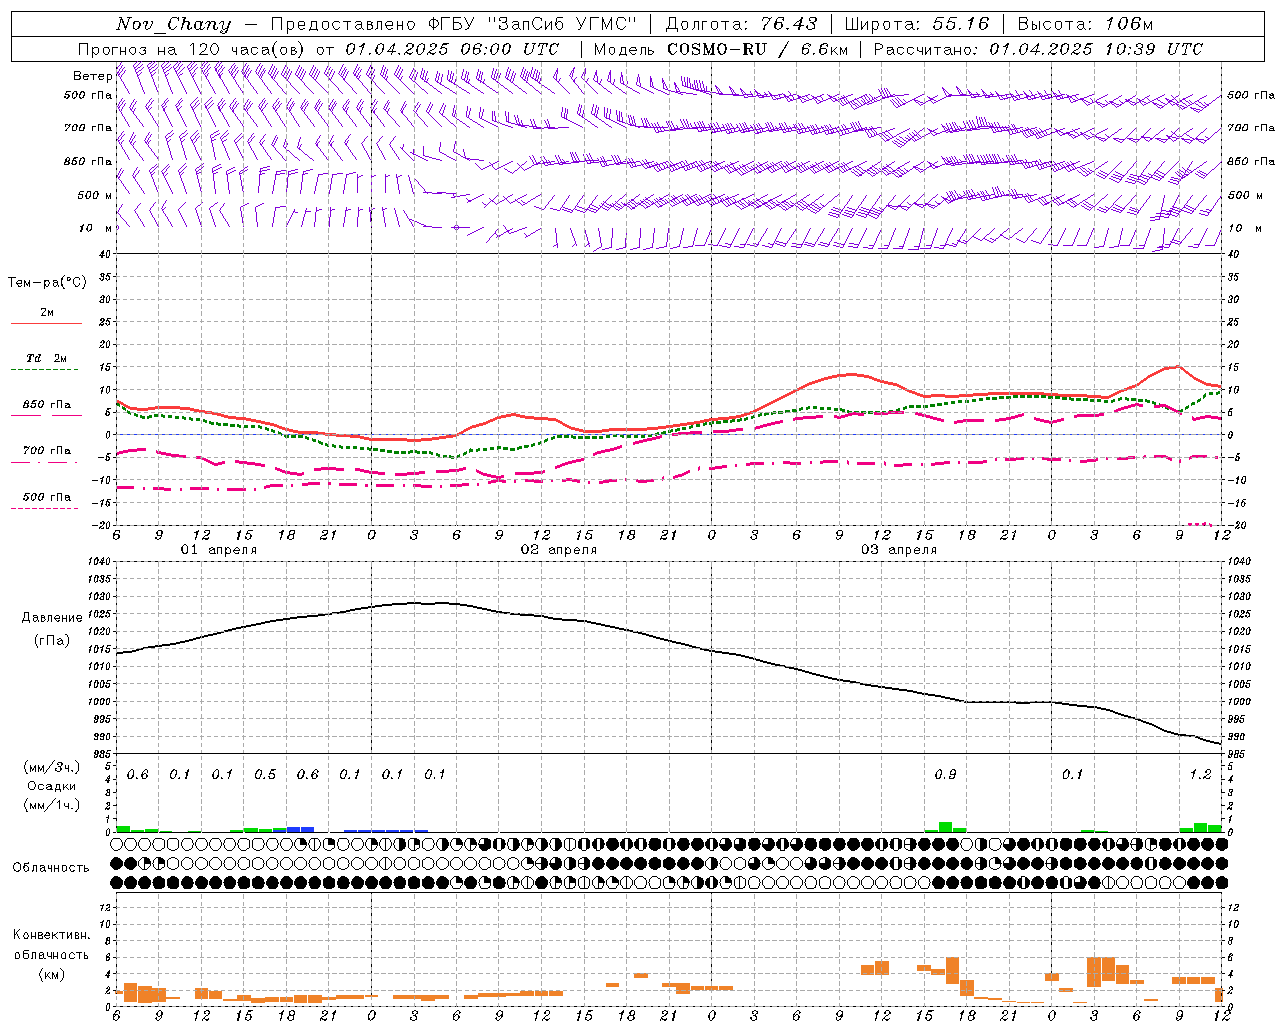This screenshot has width=1280, height=1024.
Task: Click 'Рассчитано: 01.04.2025 10:39 UTC' timestamp
Action: (1038, 49)
